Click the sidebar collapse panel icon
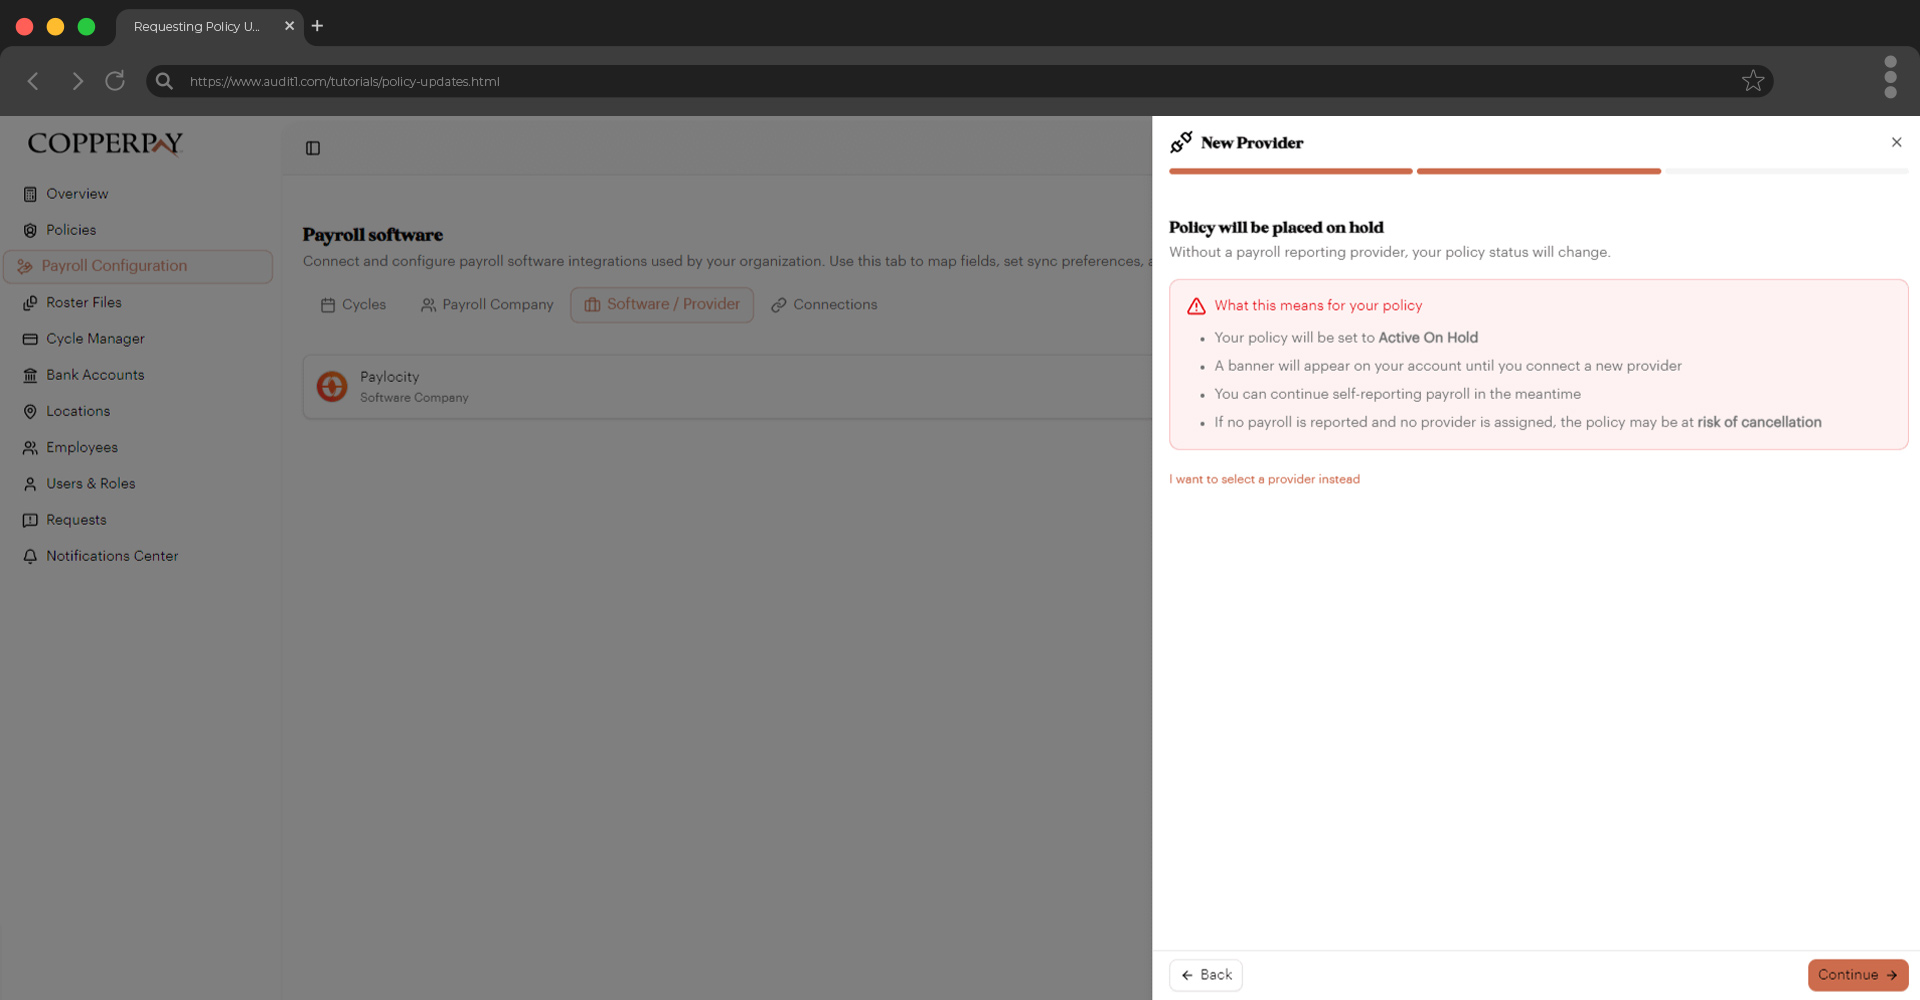 click(313, 148)
